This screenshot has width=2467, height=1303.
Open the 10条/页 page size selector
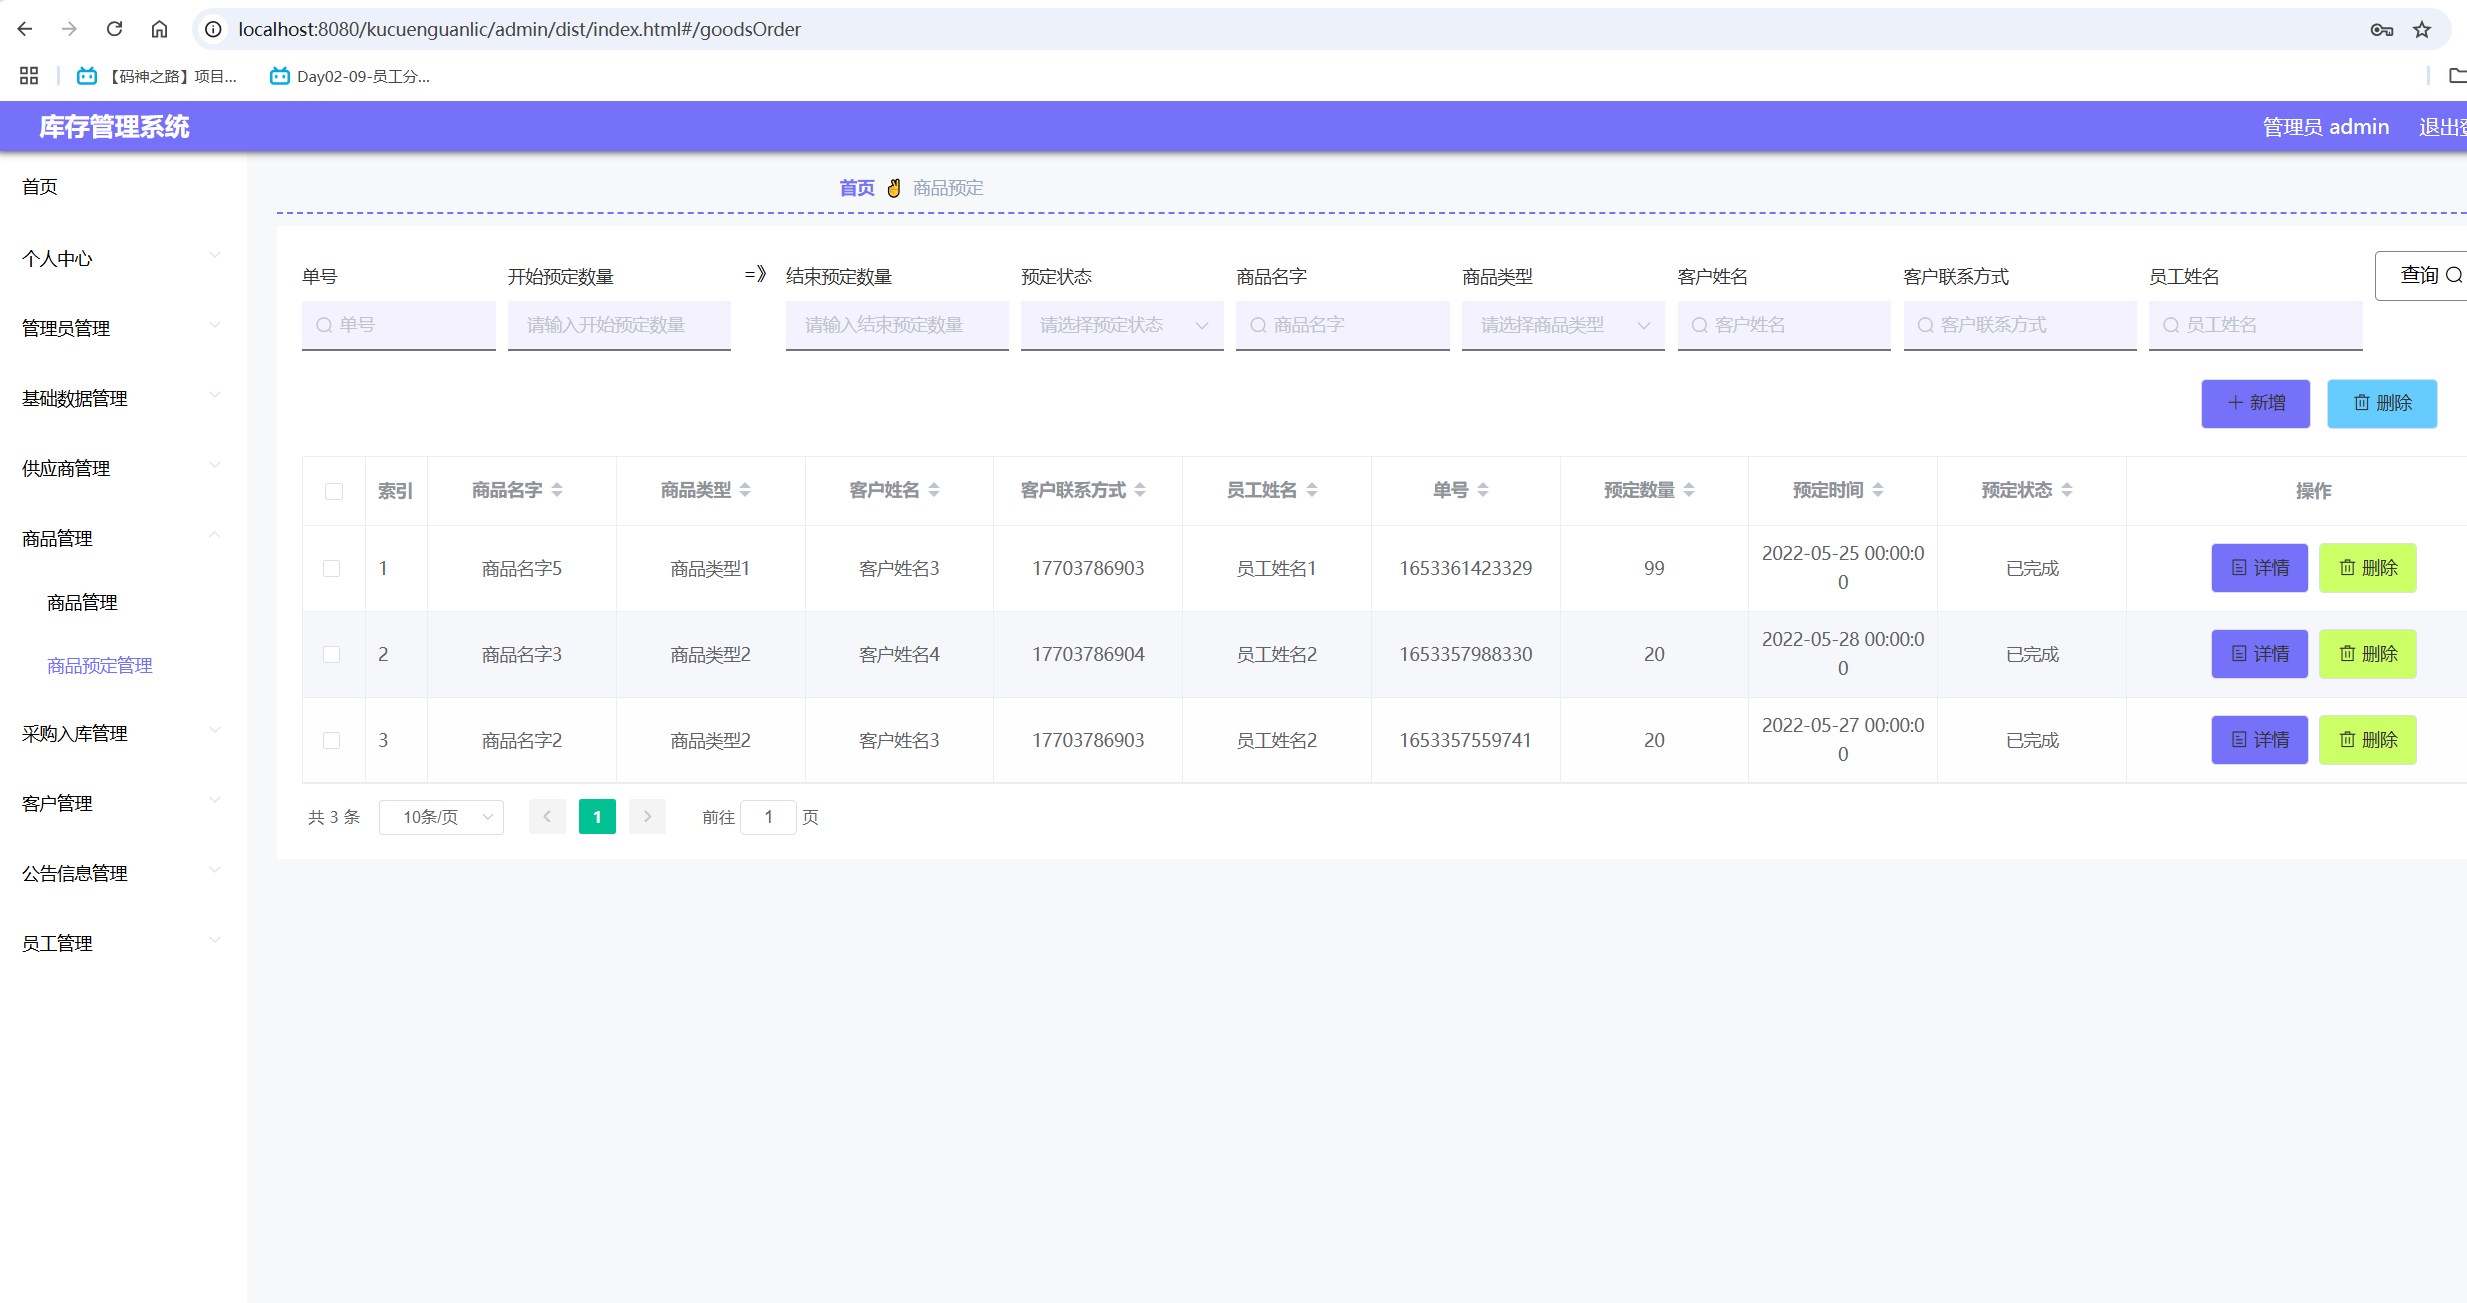coord(441,817)
